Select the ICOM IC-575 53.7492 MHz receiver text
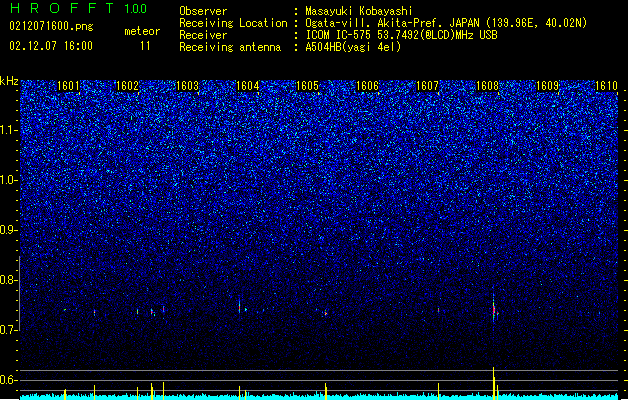This screenshot has width=629, height=400. tap(401, 35)
